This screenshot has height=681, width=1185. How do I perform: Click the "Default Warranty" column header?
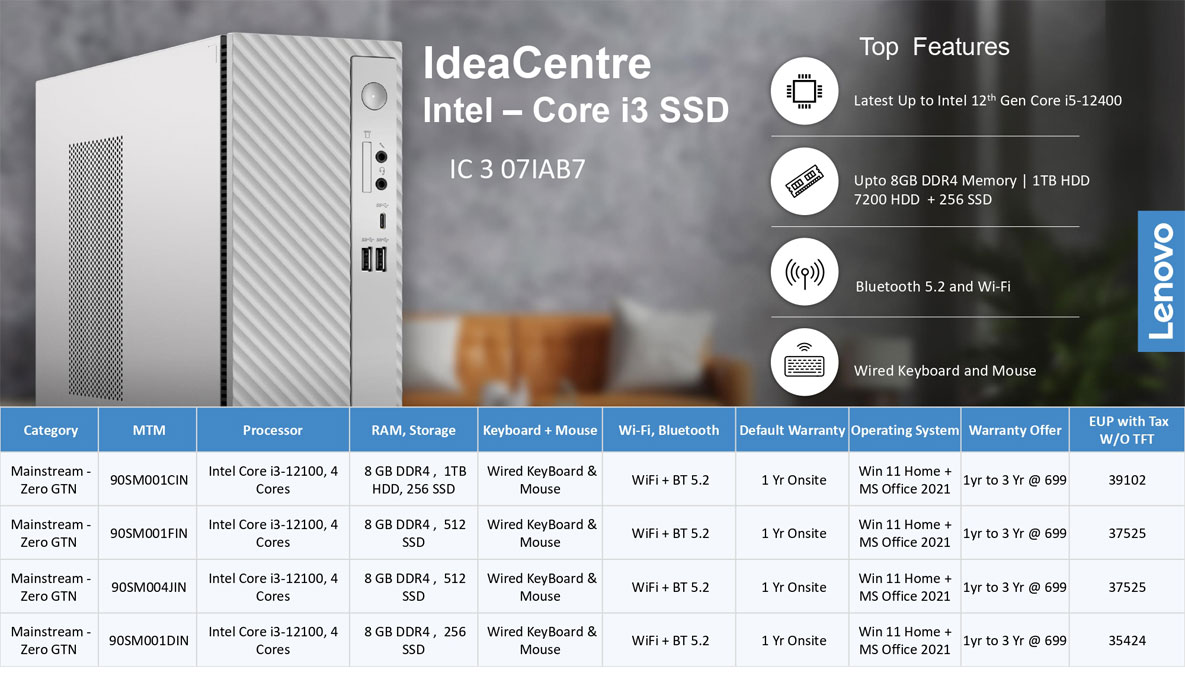tap(792, 430)
